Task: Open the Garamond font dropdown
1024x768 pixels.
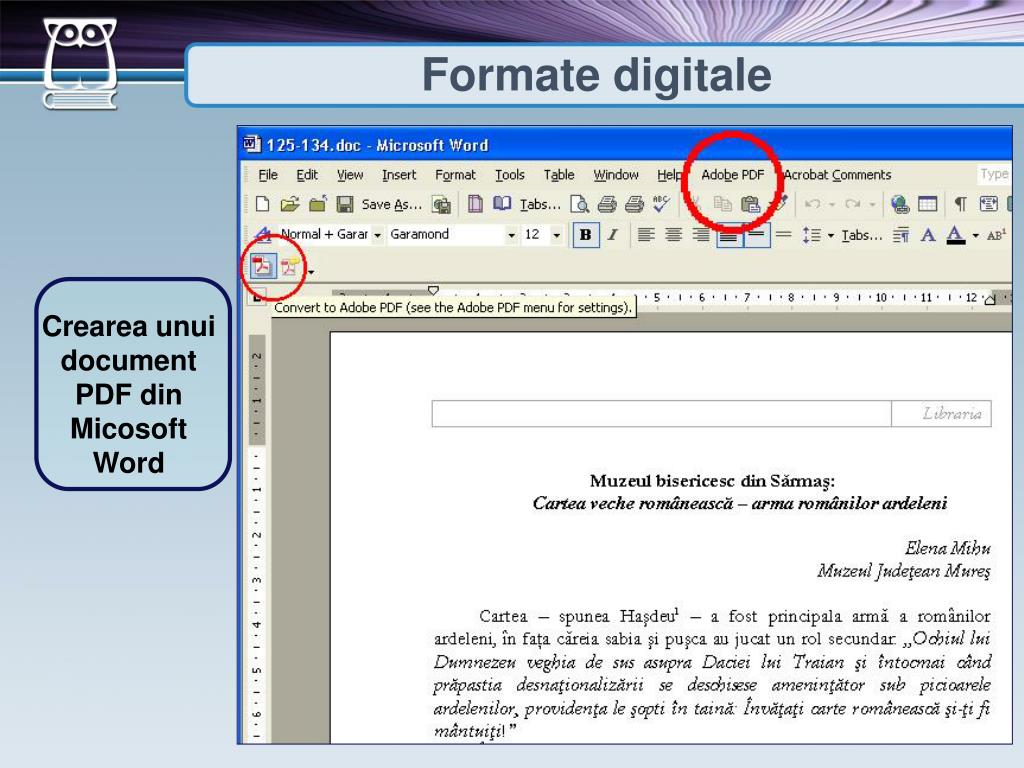Action: coord(511,235)
